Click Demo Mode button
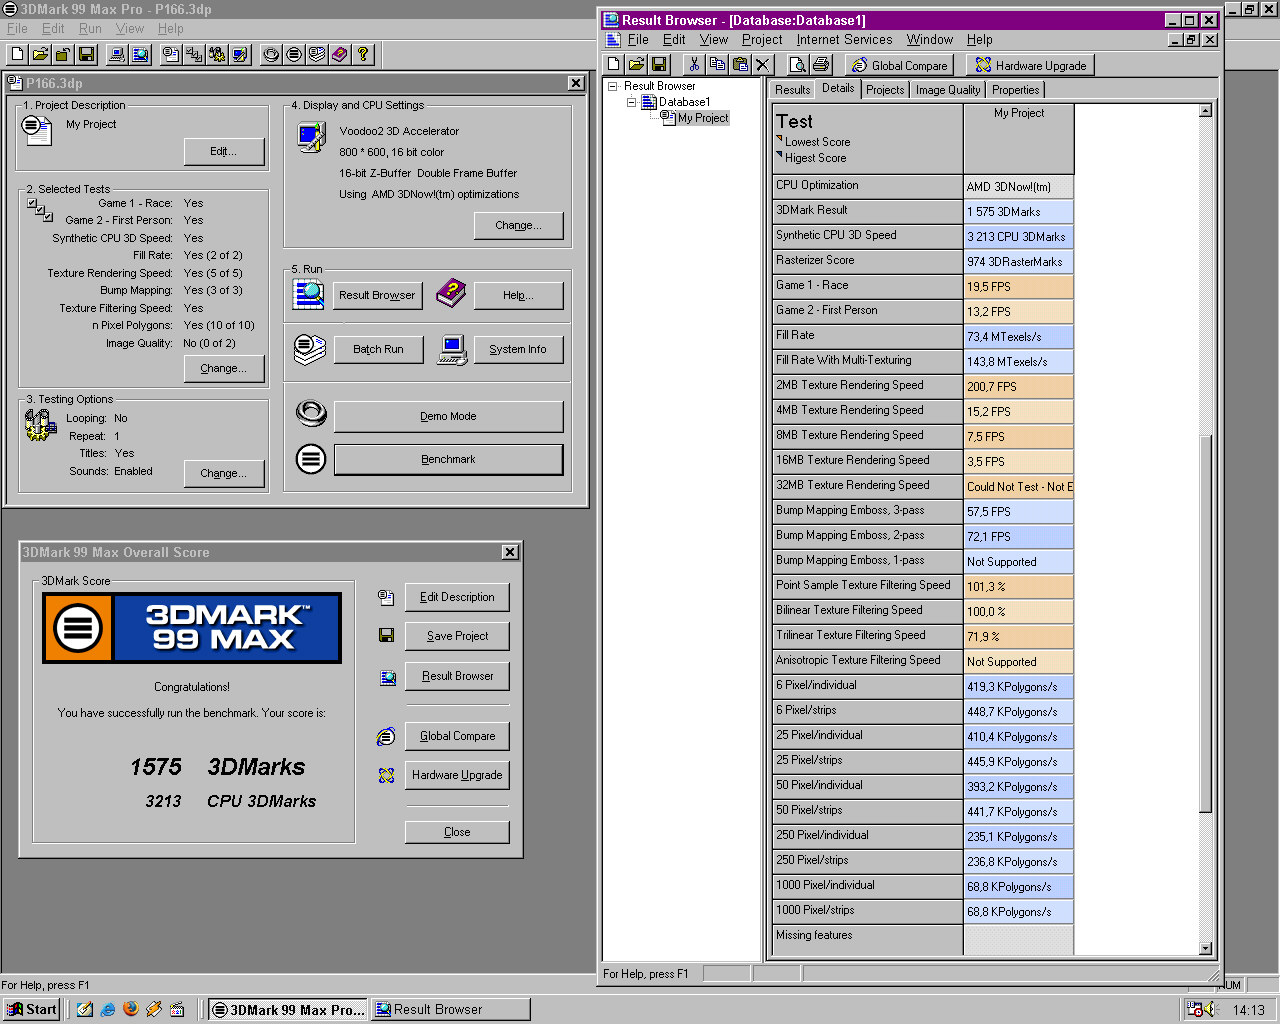Viewport: 1280px width, 1024px height. click(x=448, y=417)
